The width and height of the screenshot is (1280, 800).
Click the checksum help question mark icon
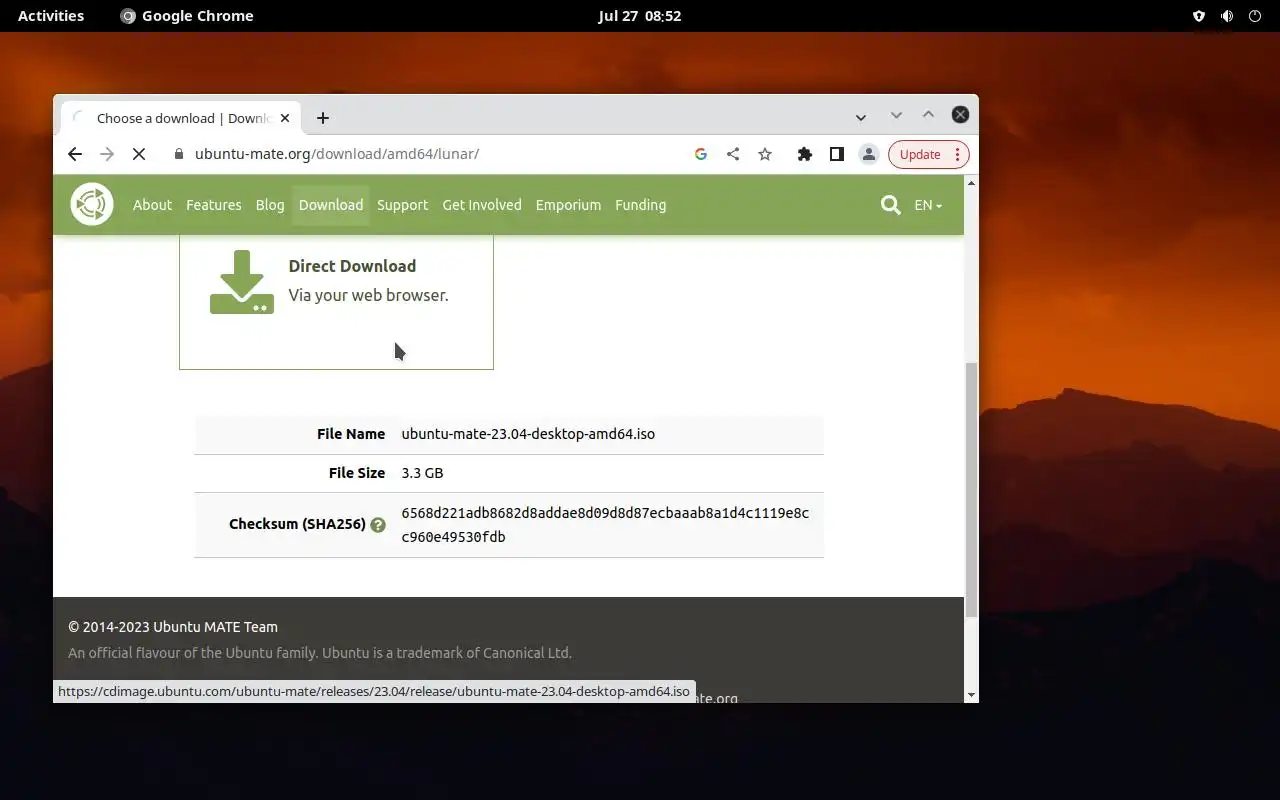click(378, 525)
